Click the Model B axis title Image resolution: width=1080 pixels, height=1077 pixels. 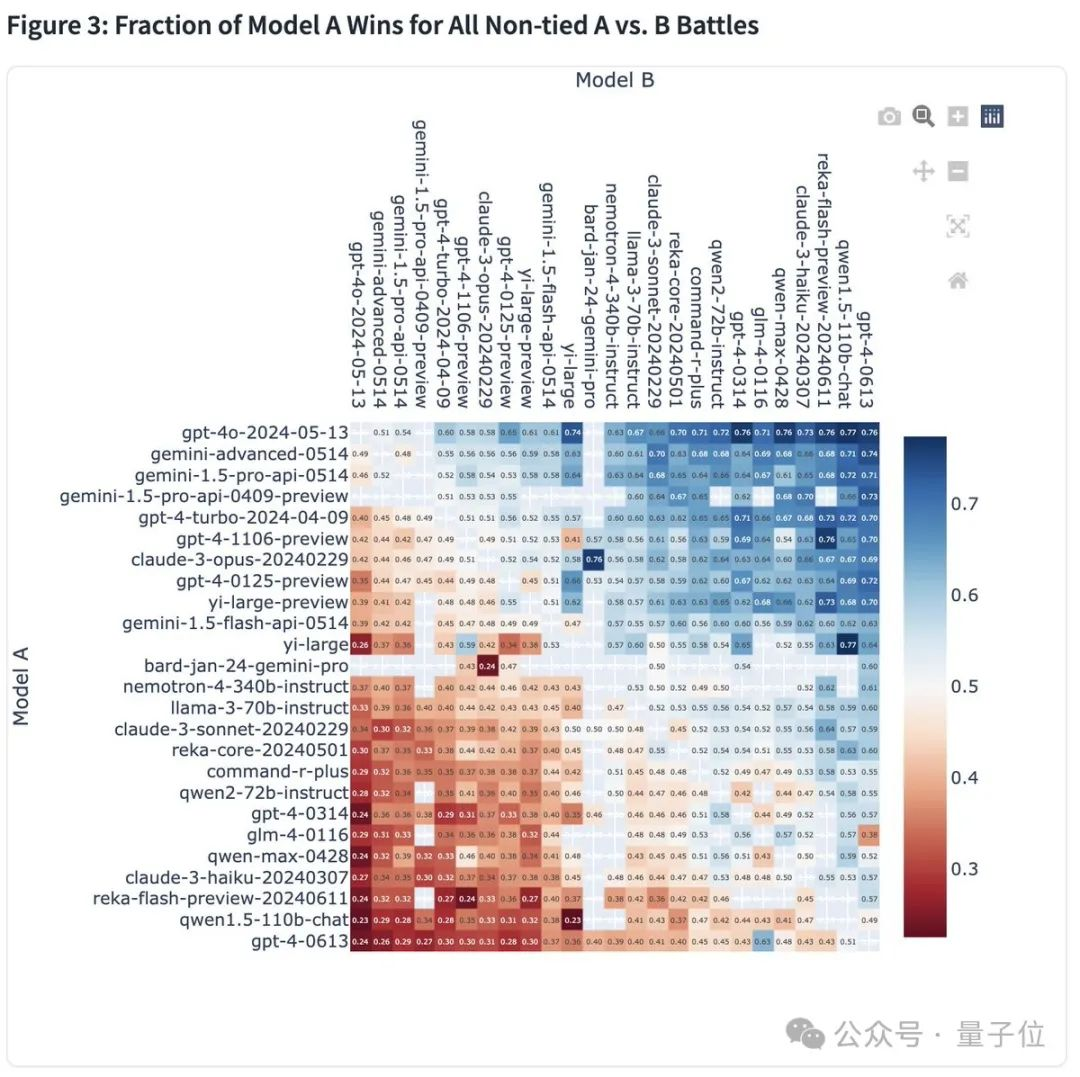click(614, 81)
